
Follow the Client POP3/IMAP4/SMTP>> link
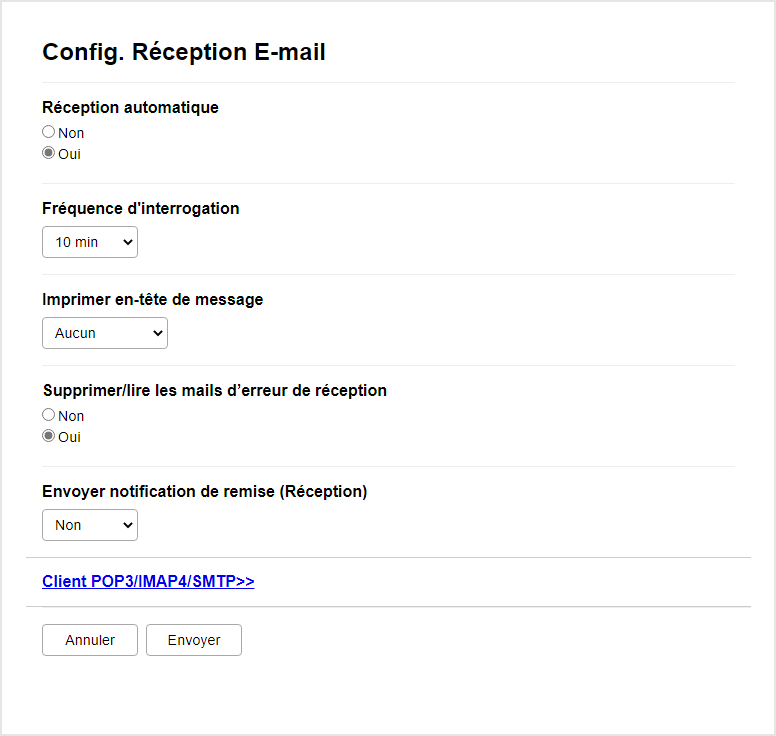point(148,581)
